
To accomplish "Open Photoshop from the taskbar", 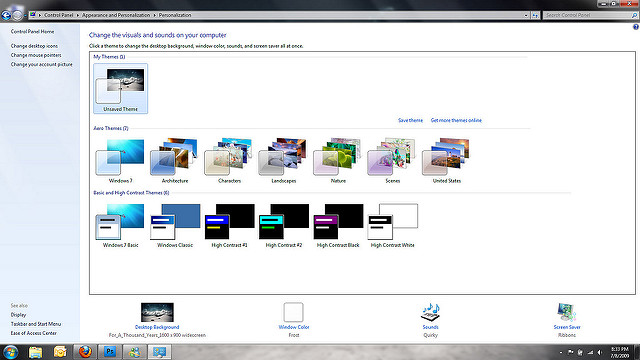I will (x=110, y=351).
